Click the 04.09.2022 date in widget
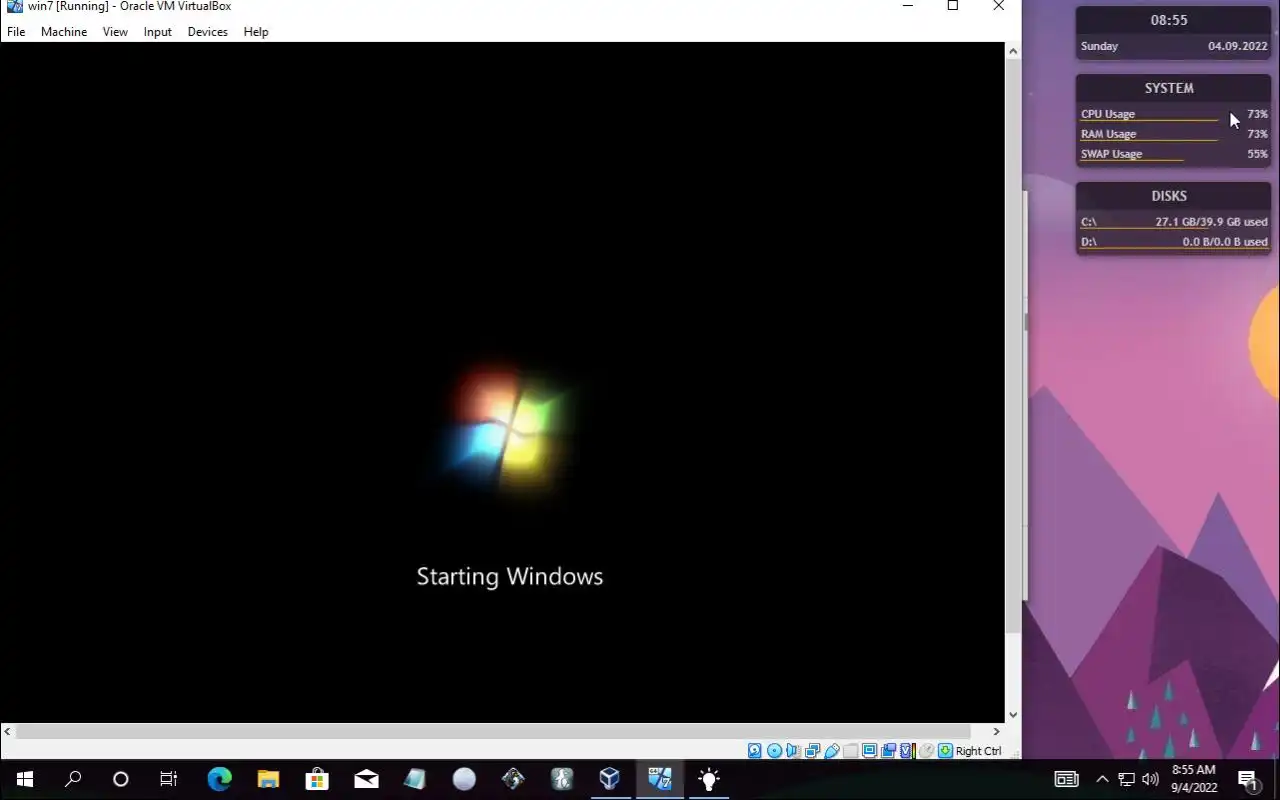This screenshot has height=800, width=1280. pos(1237,46)
